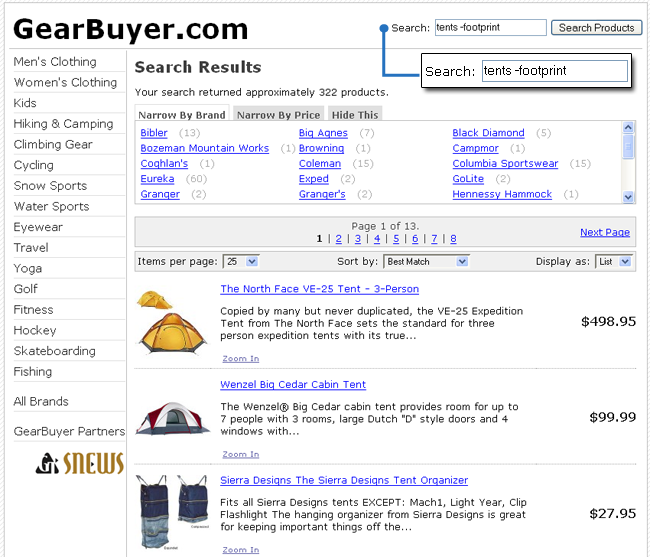The image size is (650, 557).
Task: Filter by Coghlan's brand
Action: pyautogui.click(x=164, y=163)
